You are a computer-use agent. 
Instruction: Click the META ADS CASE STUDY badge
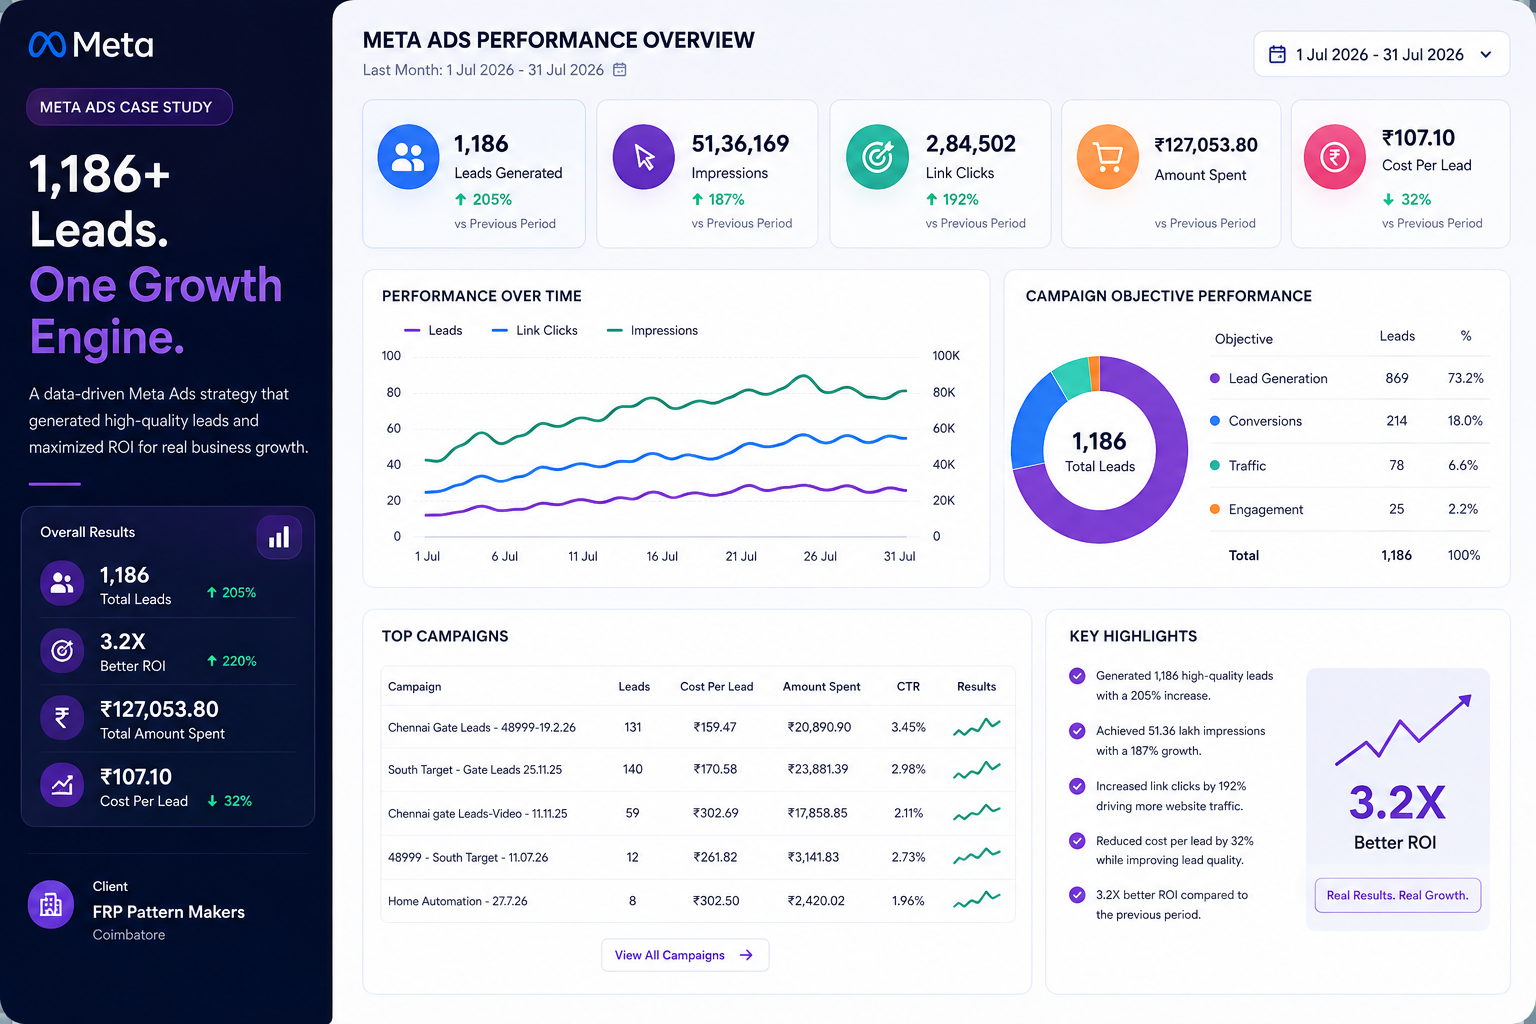click(x=129, y=107)
